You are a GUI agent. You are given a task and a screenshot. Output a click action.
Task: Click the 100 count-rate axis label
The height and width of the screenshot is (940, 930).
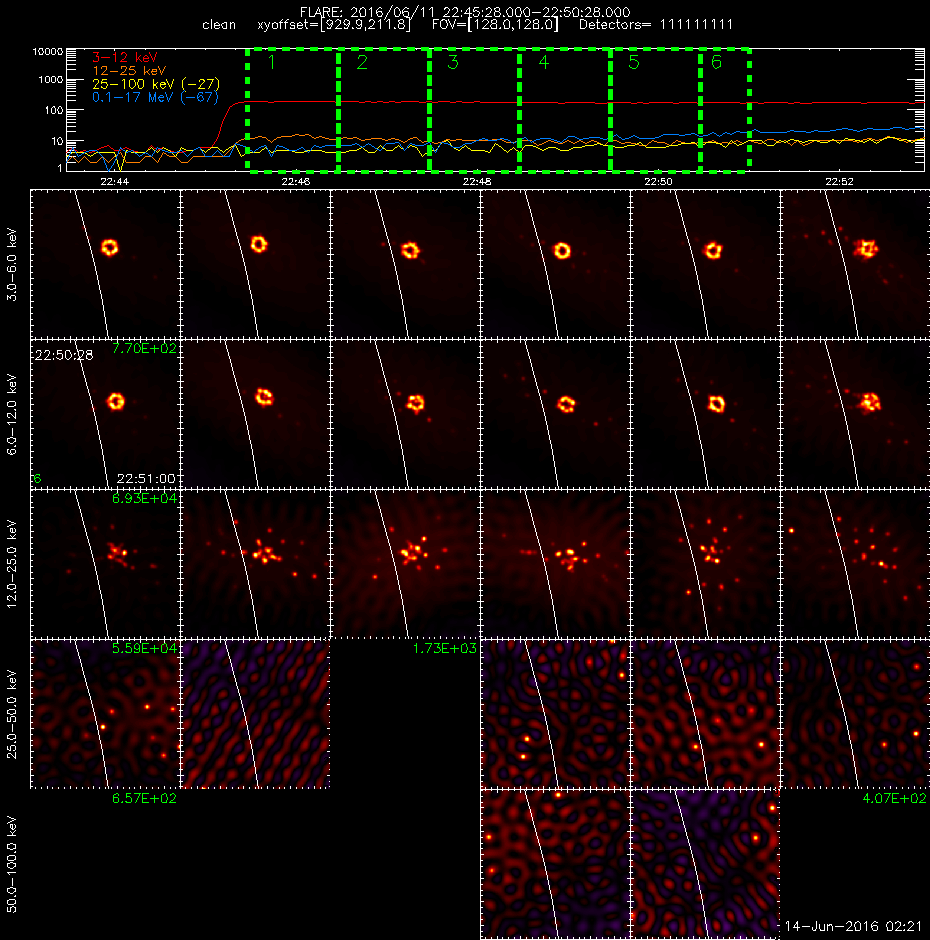53,110
